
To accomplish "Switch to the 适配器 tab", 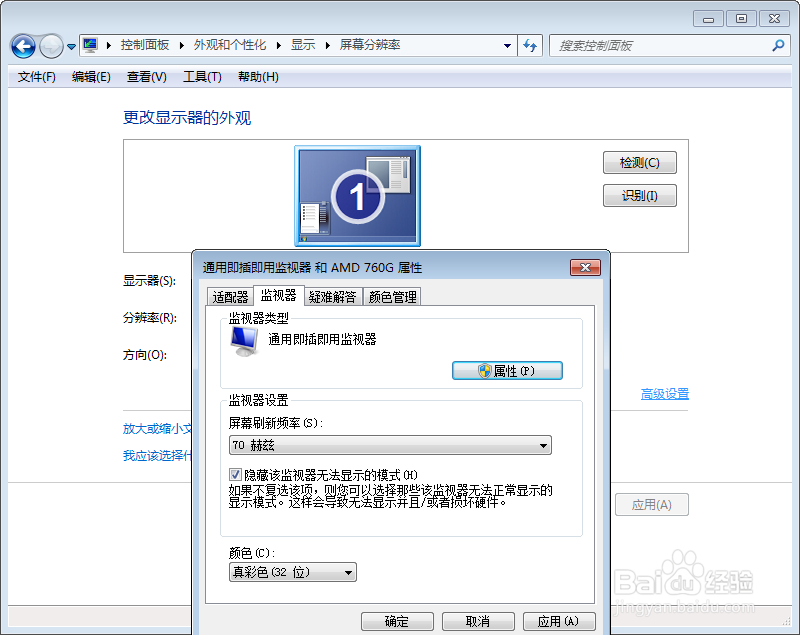I will point(230,297).
